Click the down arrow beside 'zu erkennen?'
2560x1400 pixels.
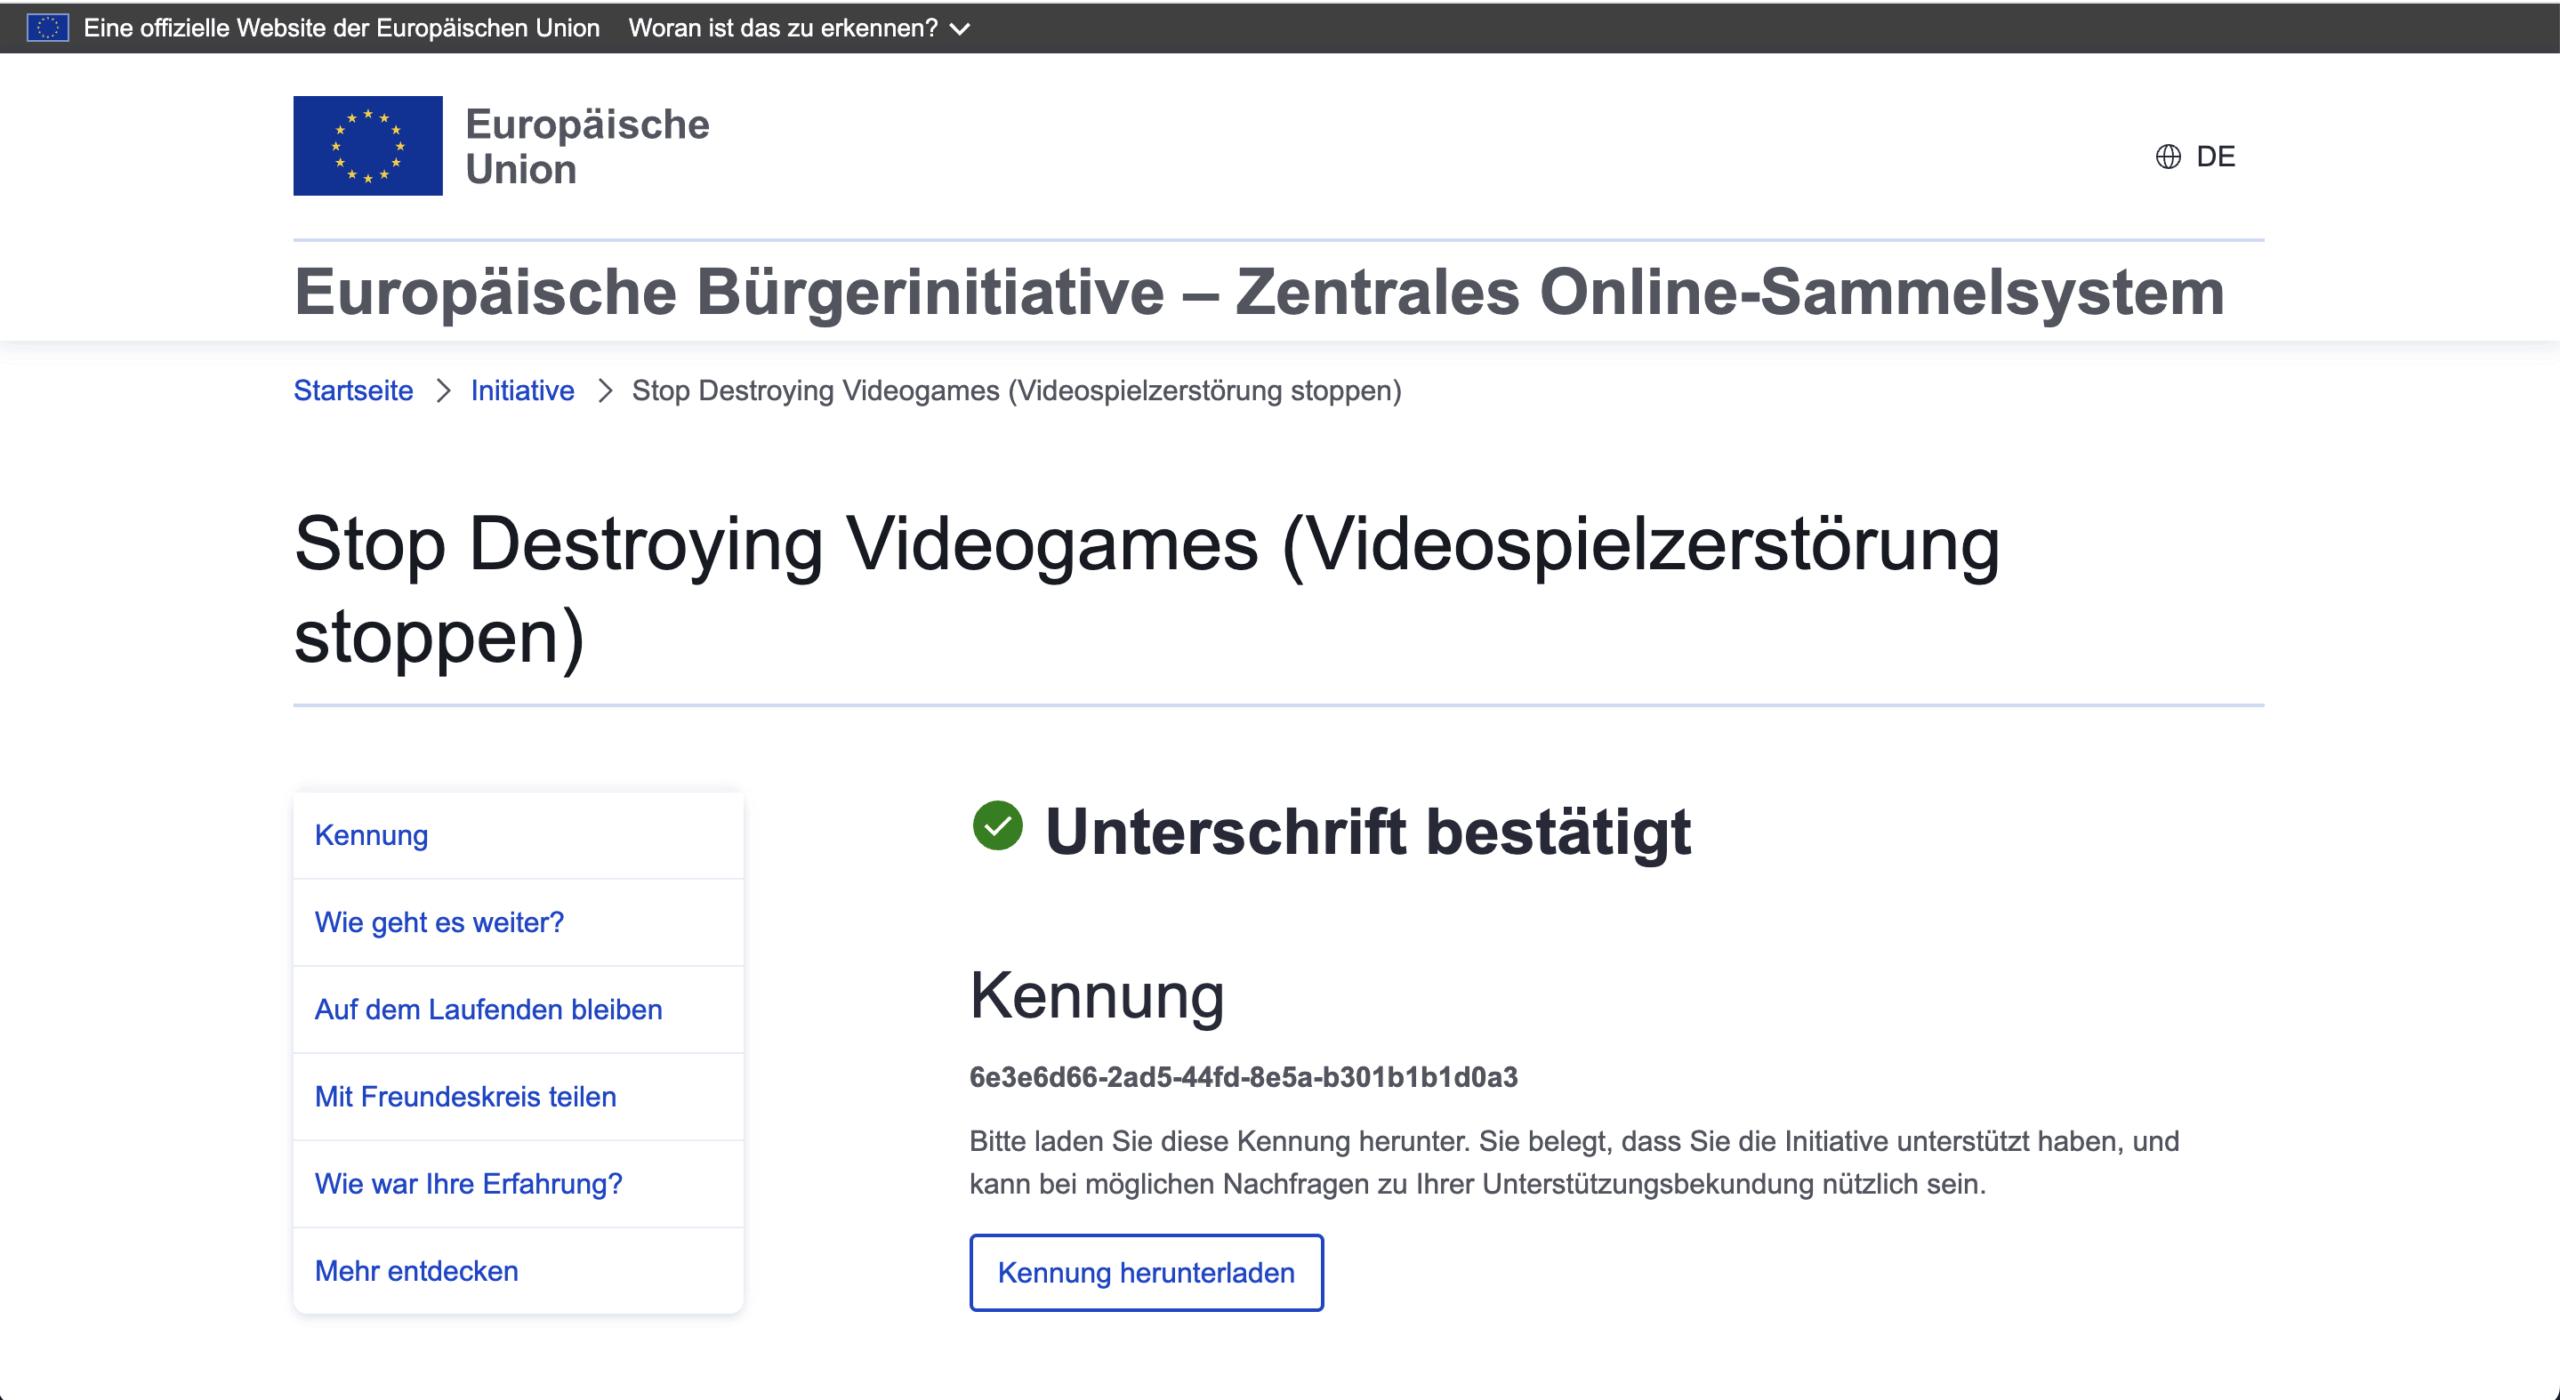pyautogui.click(x=960, y=29)
